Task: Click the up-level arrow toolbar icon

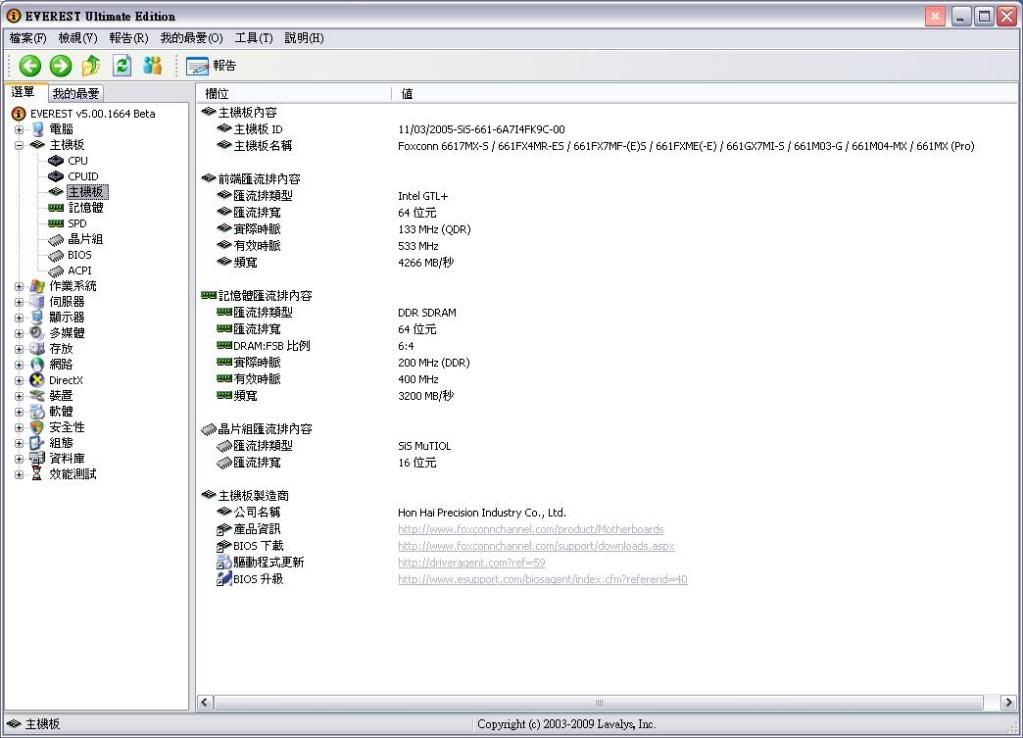Action: 91,65
